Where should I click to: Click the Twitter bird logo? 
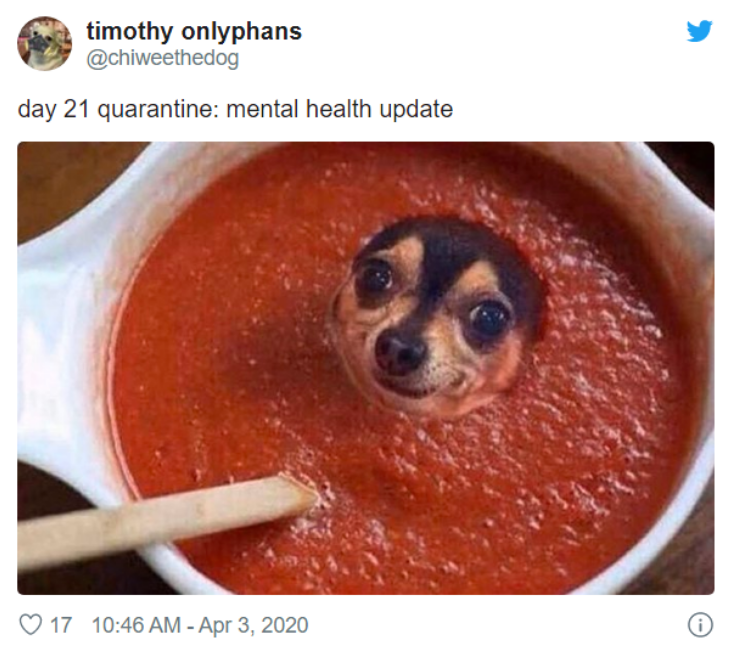[700, 31]
